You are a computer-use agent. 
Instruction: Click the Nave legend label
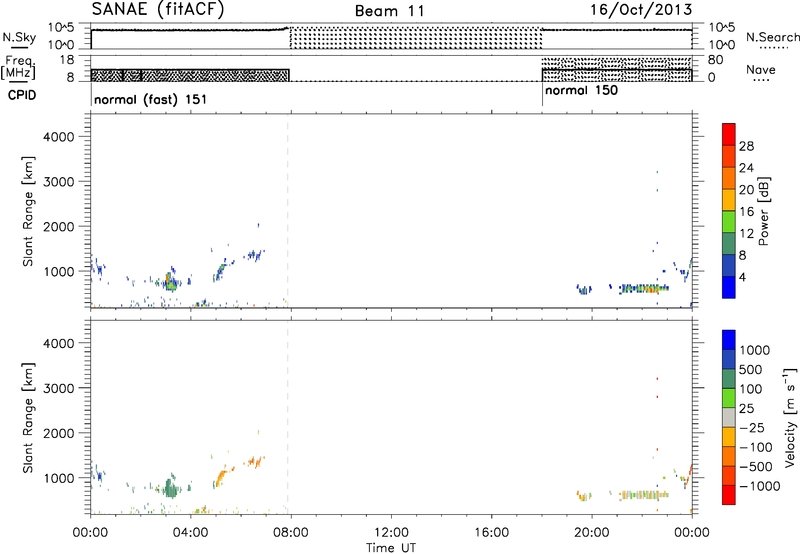761,69
